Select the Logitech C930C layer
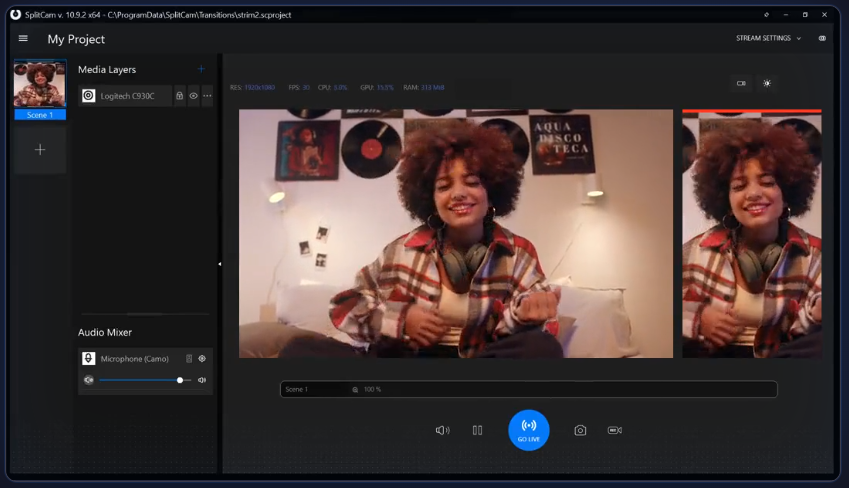The height and width of the screenshot is (488, 849). pos(125,96)
